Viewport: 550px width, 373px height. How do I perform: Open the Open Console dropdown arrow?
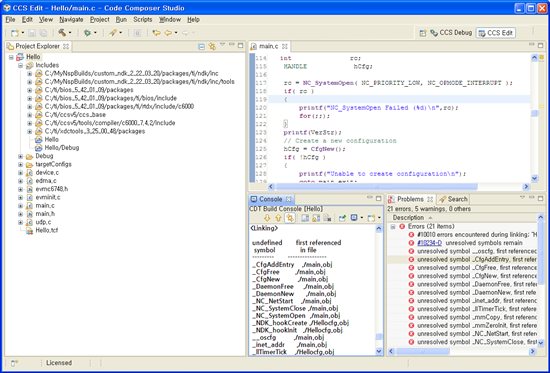379,218
